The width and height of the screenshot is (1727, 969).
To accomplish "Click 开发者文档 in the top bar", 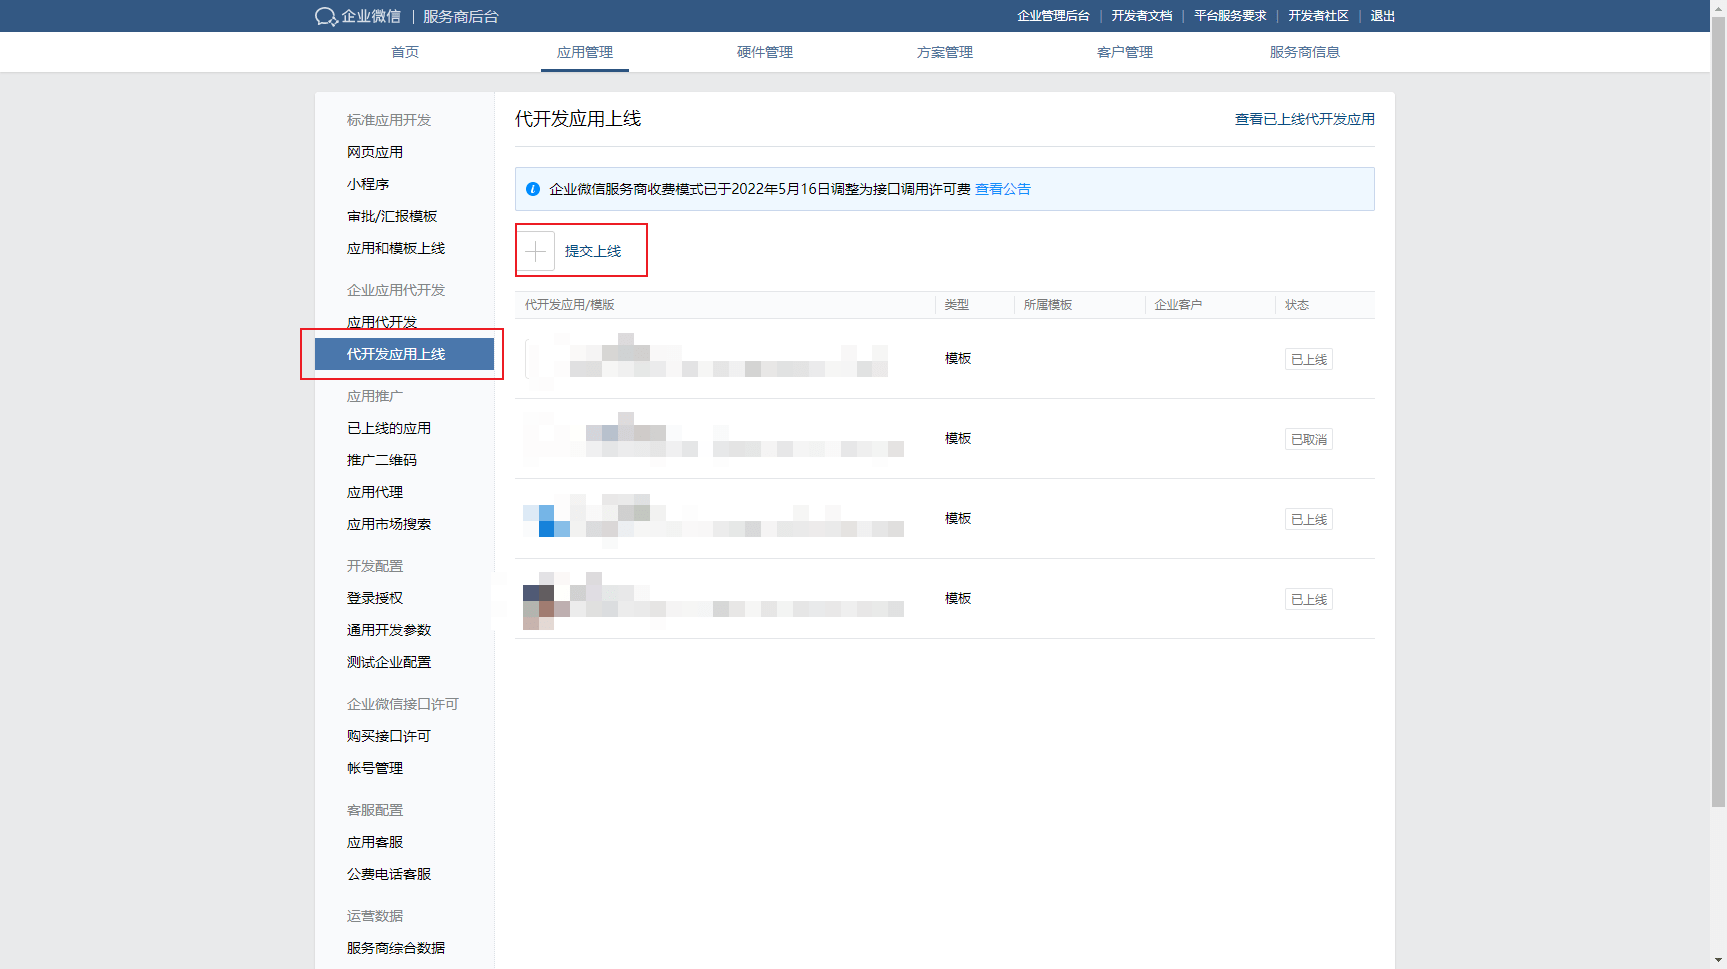I will coord(1142,16).
